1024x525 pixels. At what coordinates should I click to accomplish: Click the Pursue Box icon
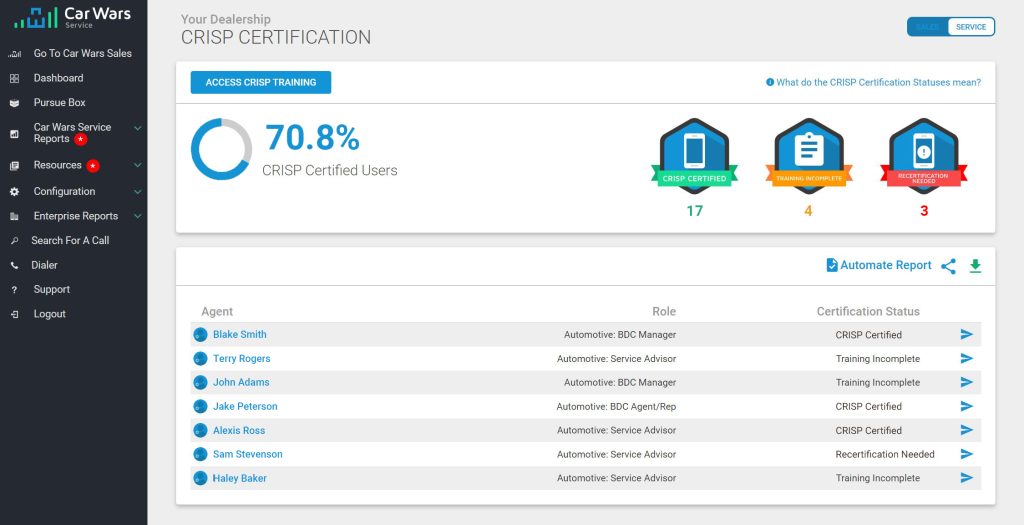(x=14, y=103)
